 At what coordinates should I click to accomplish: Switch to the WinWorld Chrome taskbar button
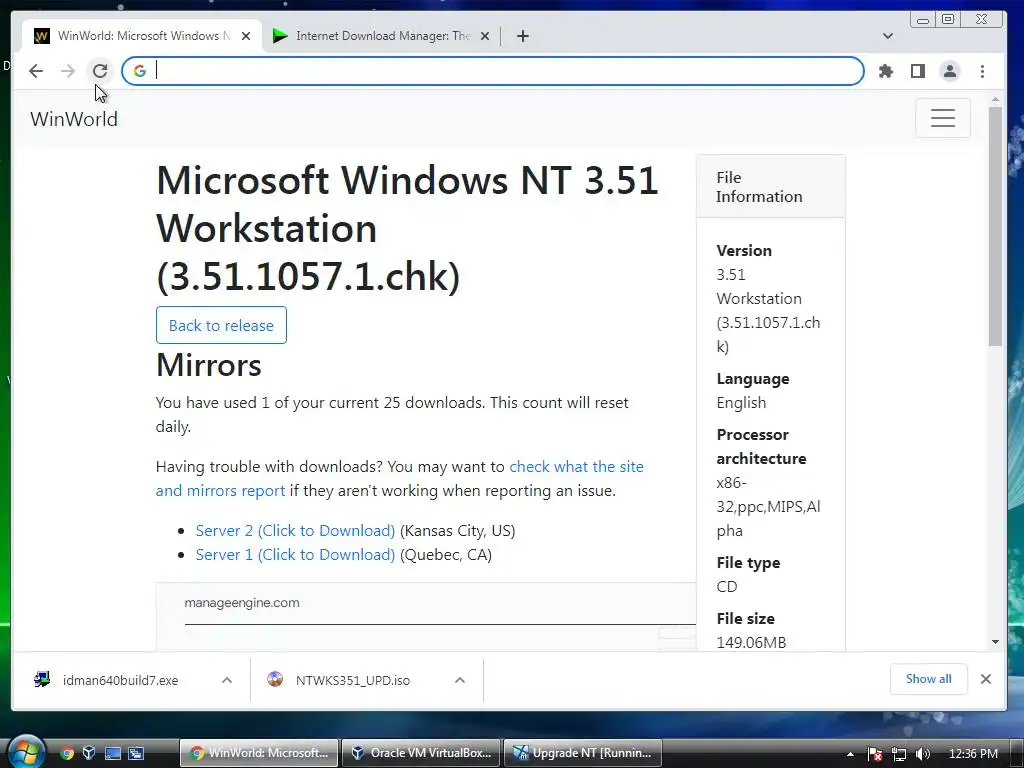[x=259, y=753]
